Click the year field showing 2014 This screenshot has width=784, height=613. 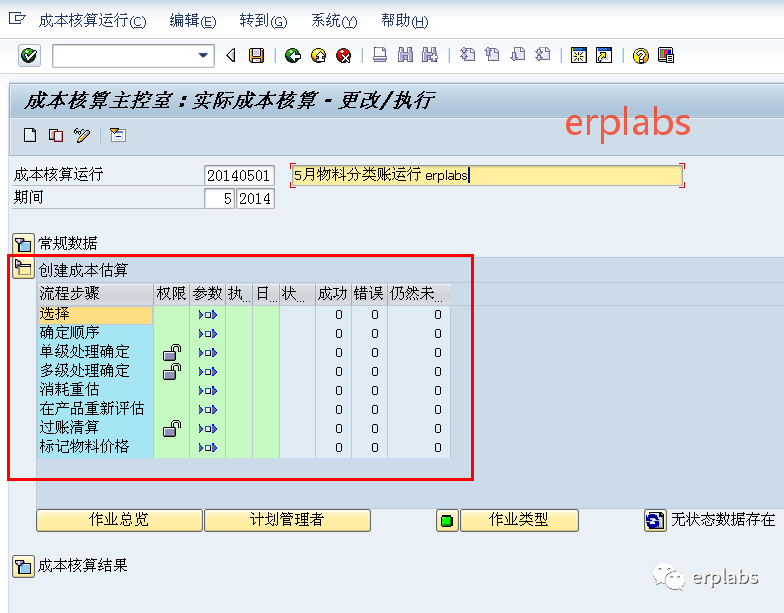255,198
